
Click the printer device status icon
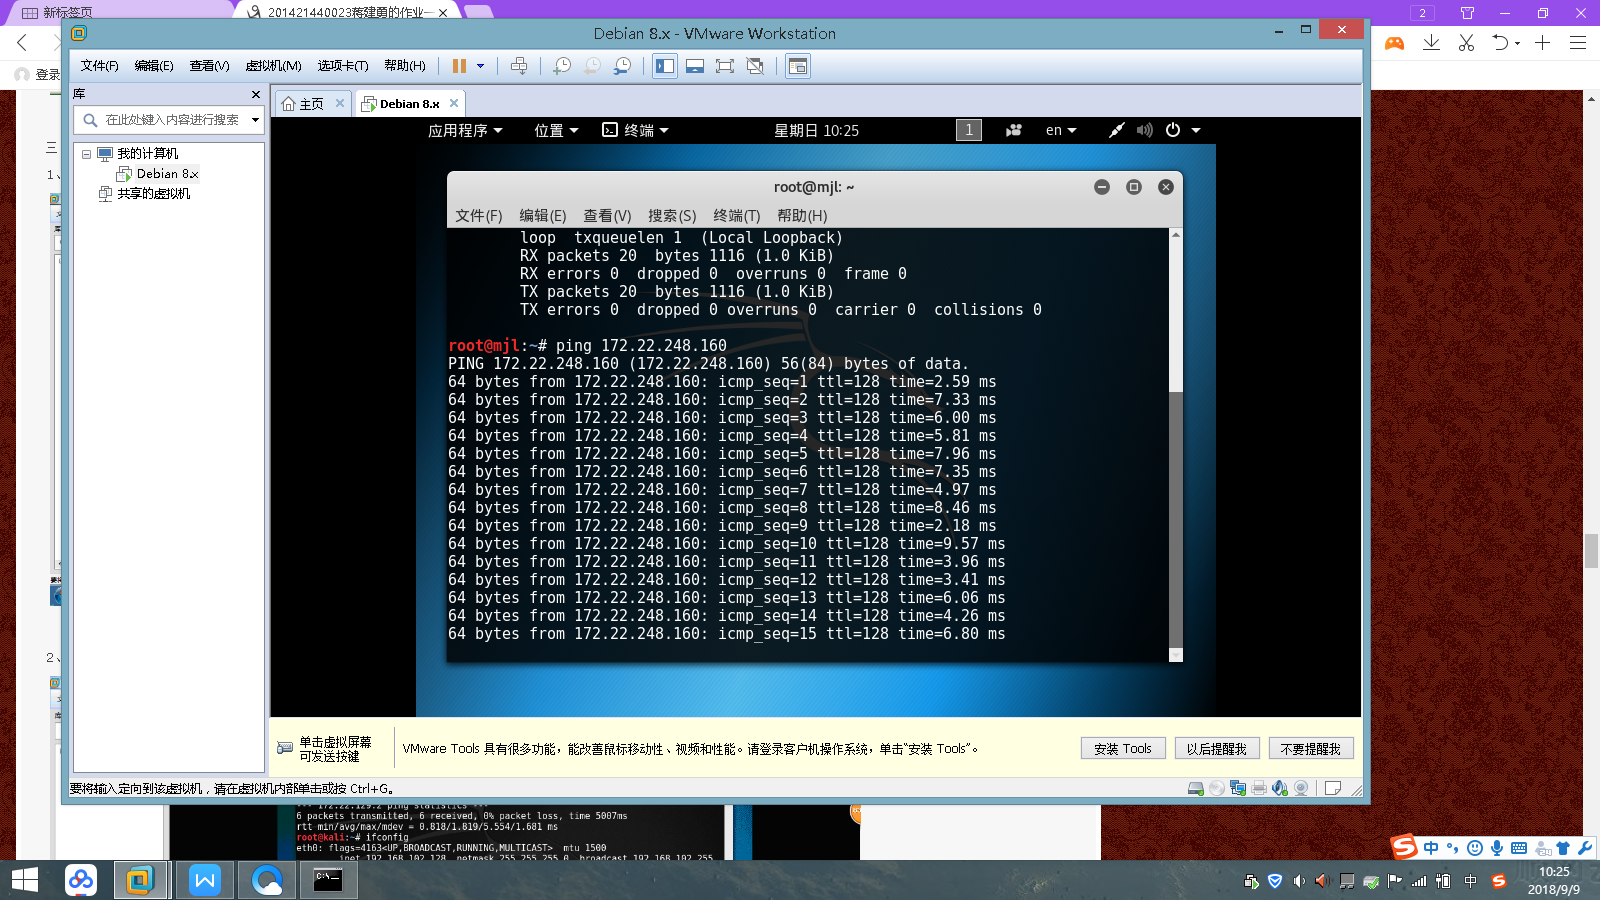(1259, 788)
